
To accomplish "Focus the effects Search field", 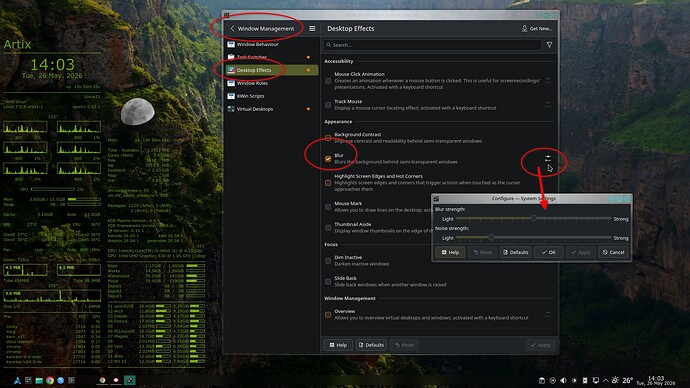I will [433, 45].
